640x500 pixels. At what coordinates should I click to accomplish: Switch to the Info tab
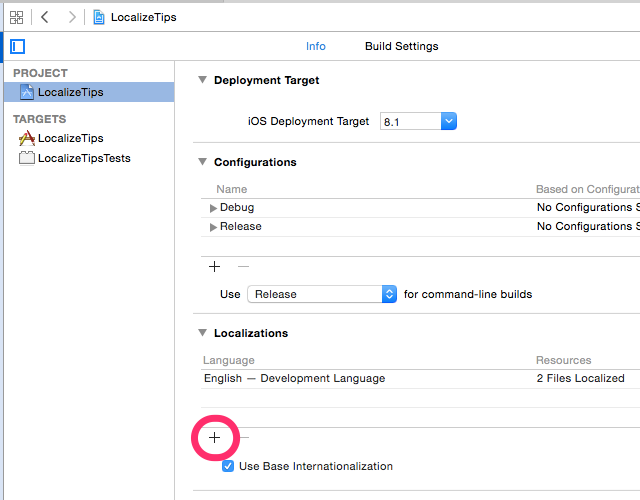coord(316,46)
